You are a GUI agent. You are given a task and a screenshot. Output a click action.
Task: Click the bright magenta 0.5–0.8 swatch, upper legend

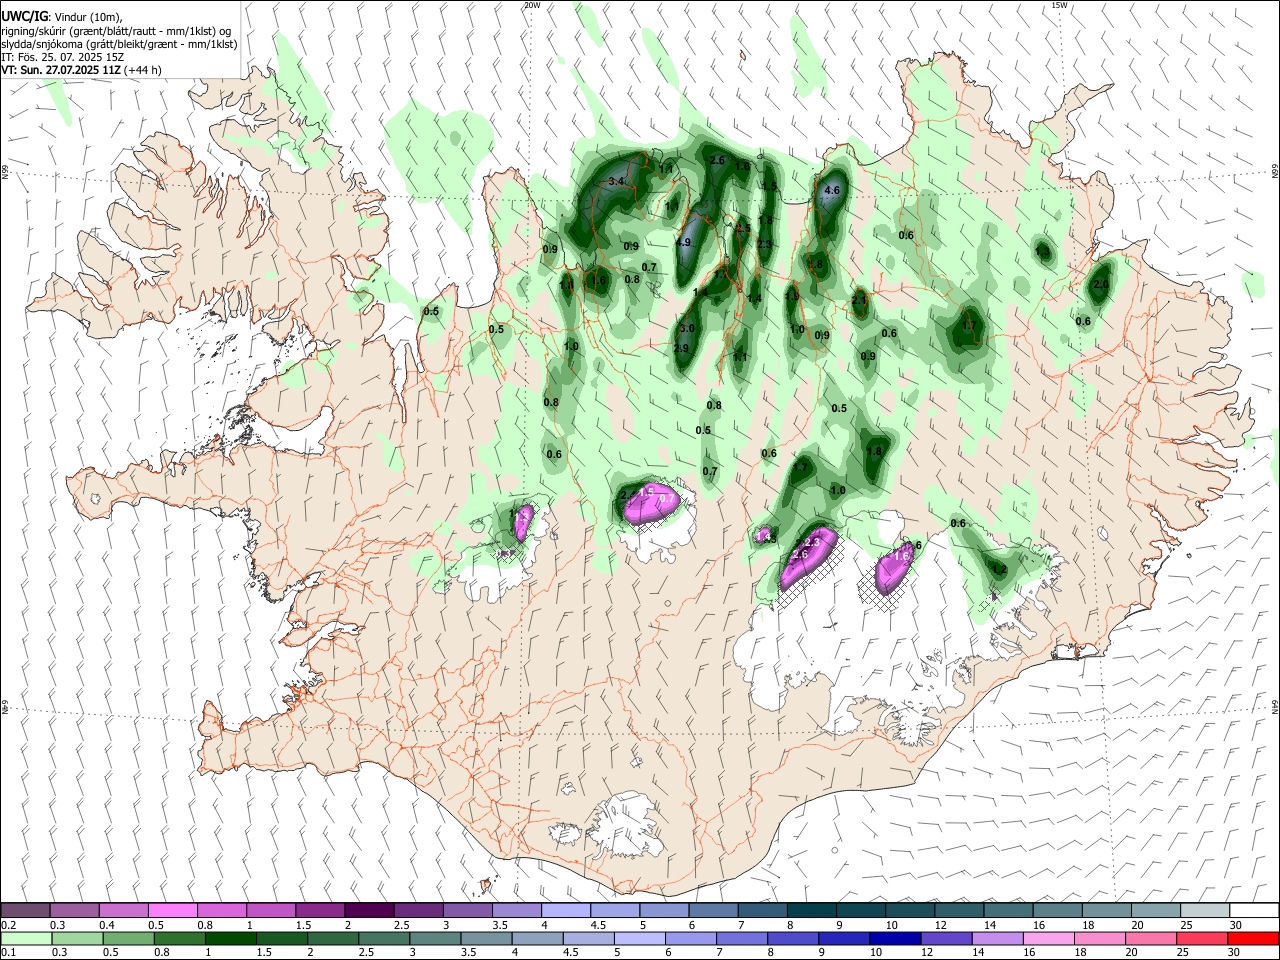pyautogui.click(x=172, y=910)
